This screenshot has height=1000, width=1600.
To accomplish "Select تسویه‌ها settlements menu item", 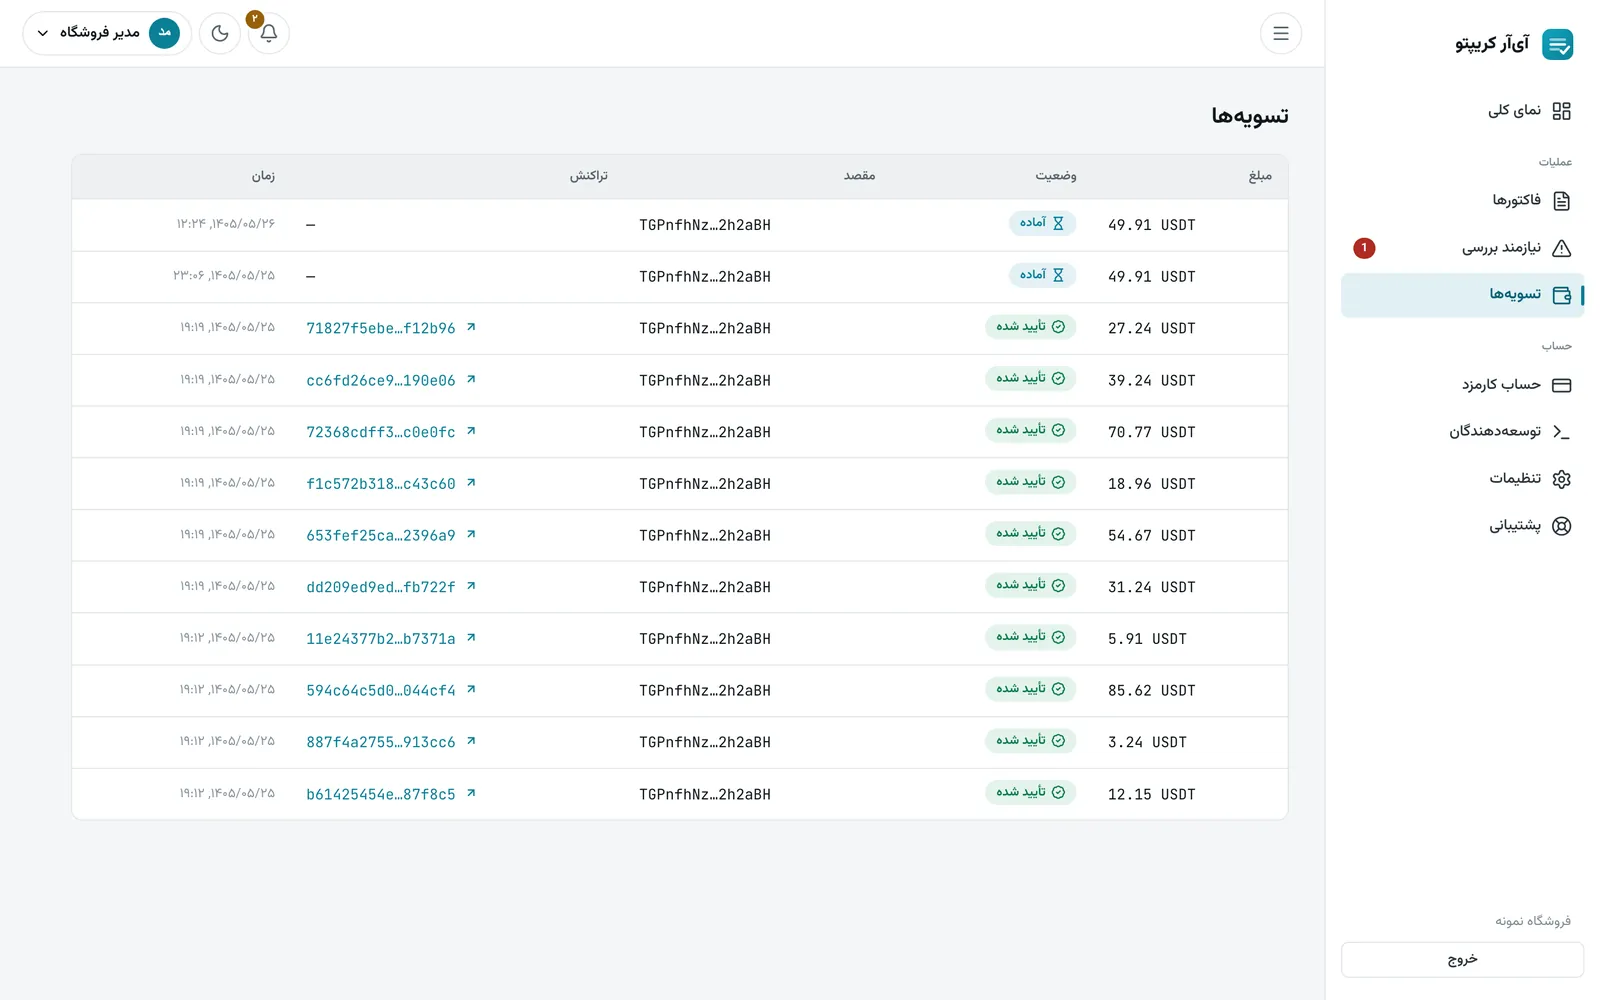I will (x=1462, y=295).
